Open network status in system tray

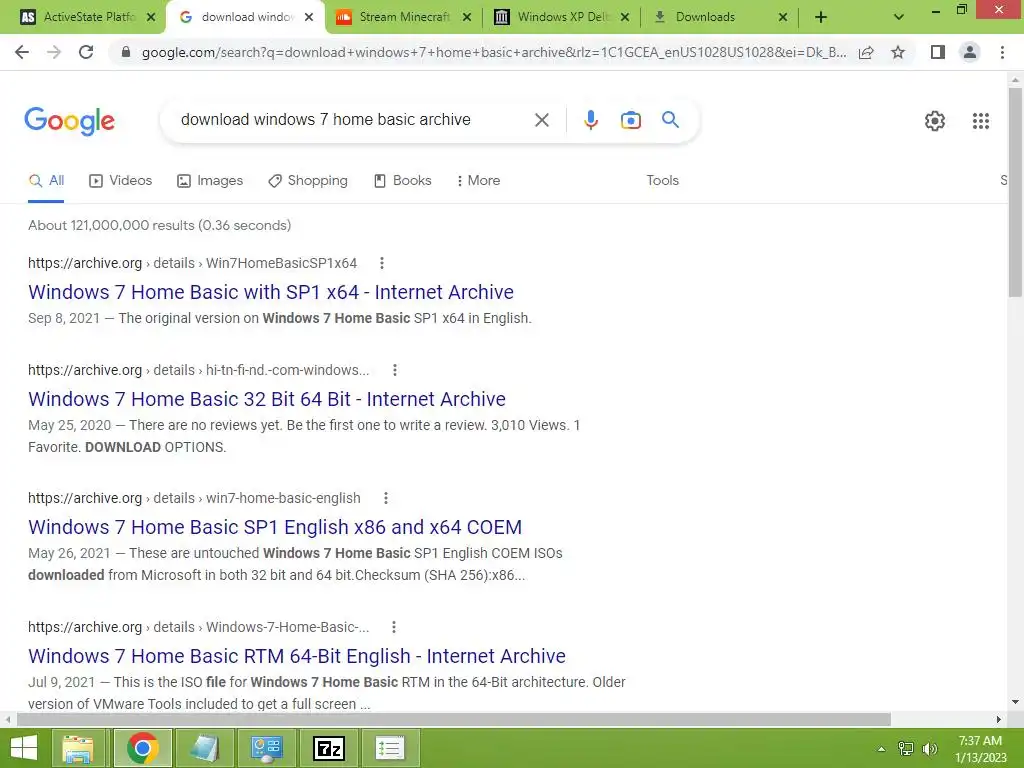(906, 749)
